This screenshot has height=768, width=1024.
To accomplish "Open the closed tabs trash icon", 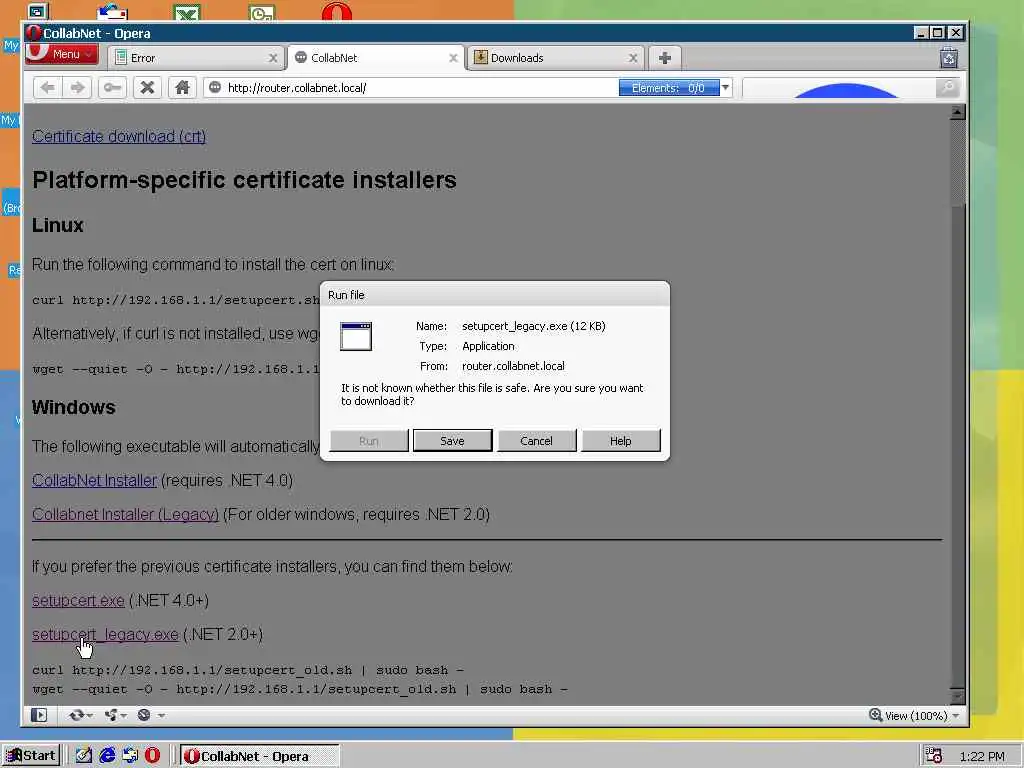I will point(949,58).
